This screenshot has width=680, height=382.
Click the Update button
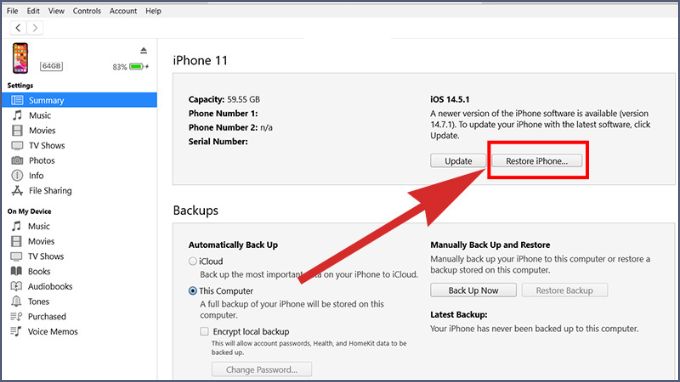(458, 161)
